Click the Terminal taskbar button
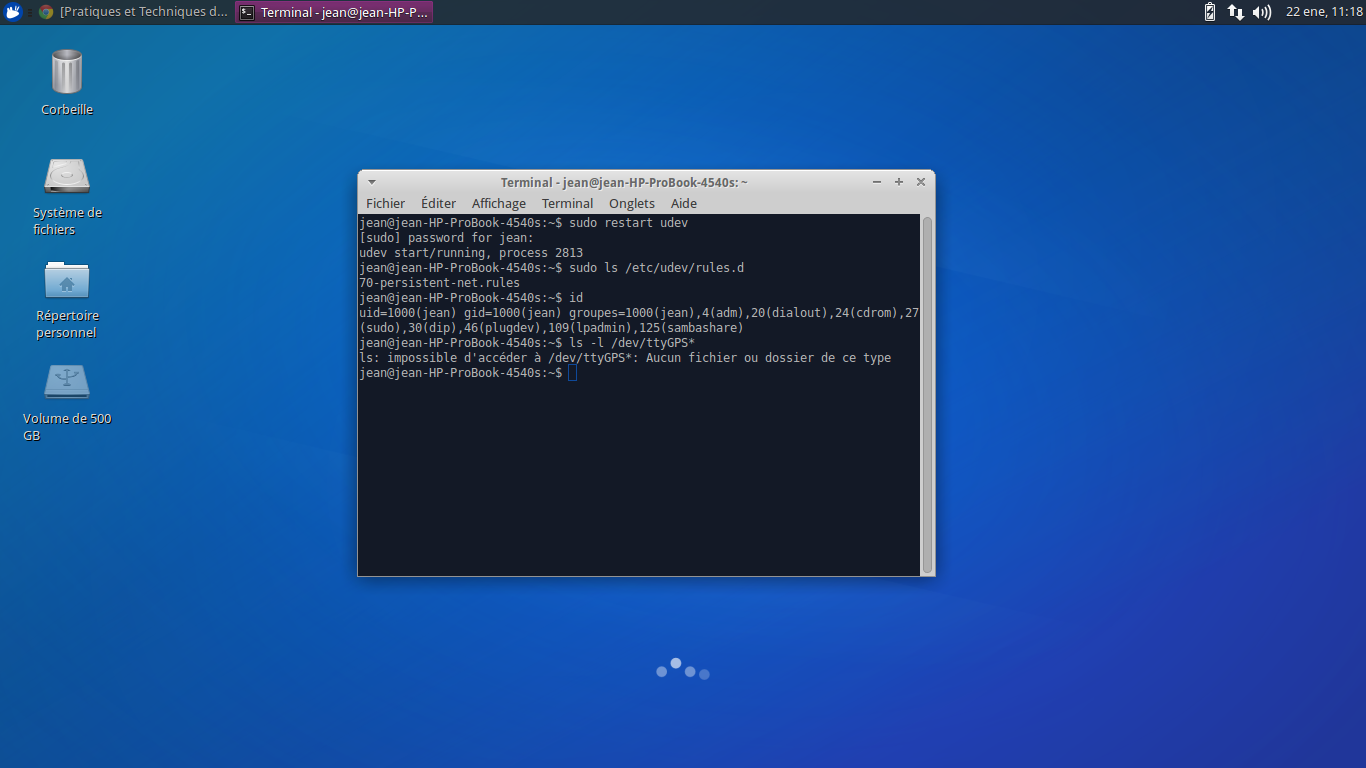1366x768 pixels. pyautogui.click(x=334, y=12)
